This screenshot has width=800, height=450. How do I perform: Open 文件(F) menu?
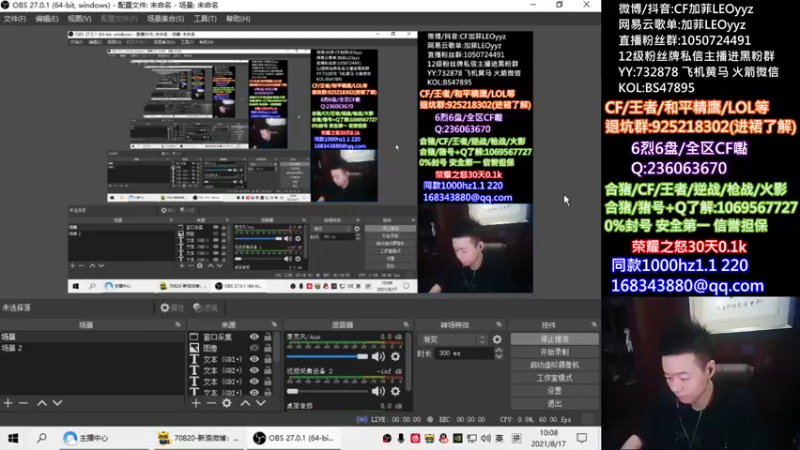pyautogui.click(x=15, y=19)
